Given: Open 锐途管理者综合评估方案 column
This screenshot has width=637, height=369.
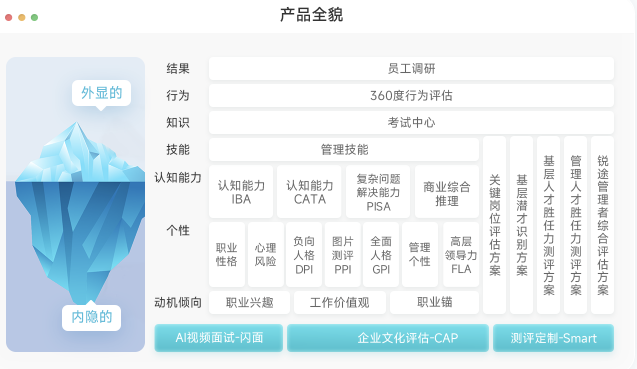Looking at the screenshot, I should (x=602, y=225).
